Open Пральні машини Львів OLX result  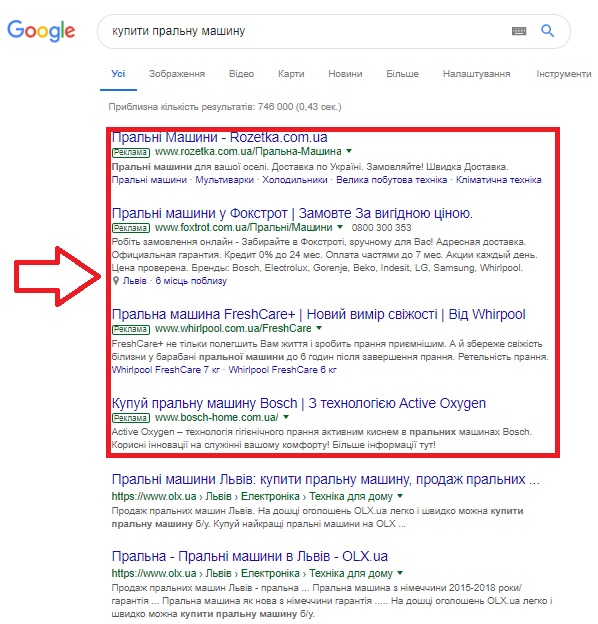coord(325,479)
